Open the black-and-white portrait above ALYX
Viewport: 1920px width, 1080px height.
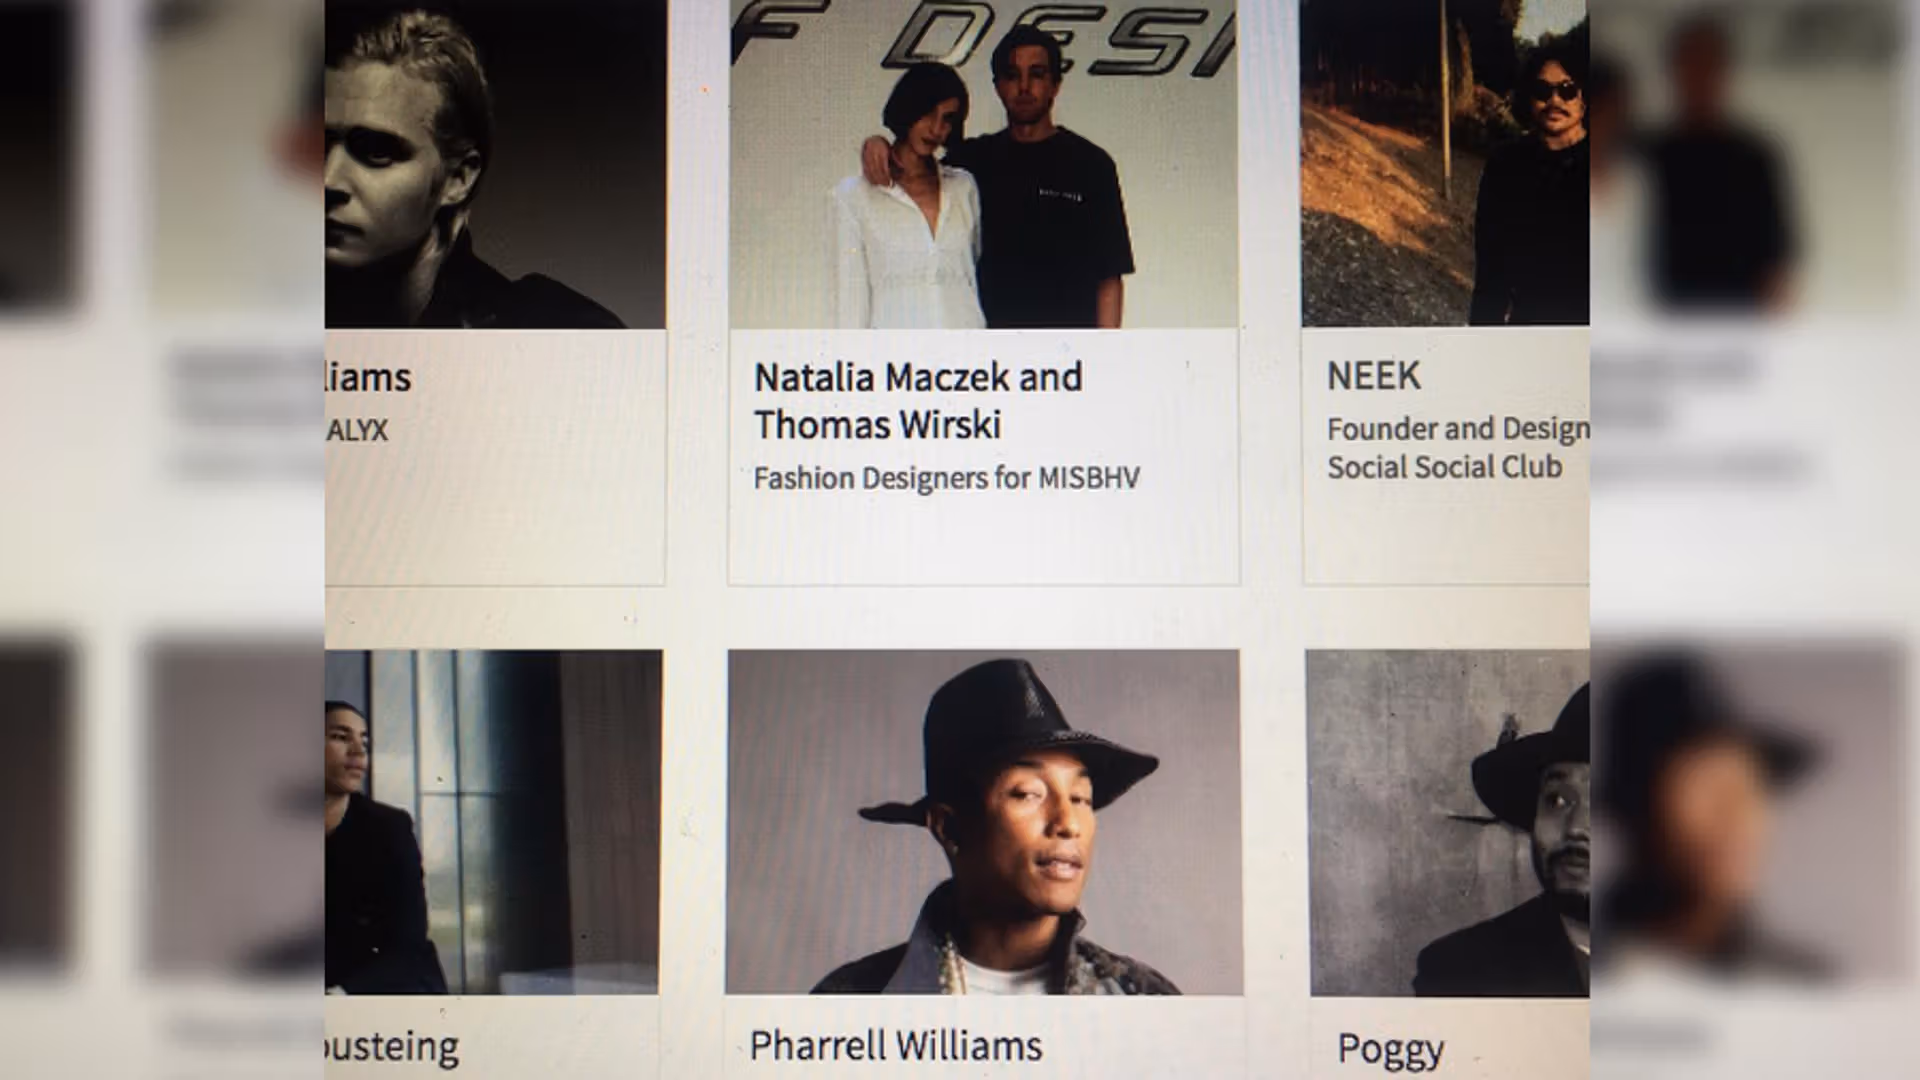[495, 164]
